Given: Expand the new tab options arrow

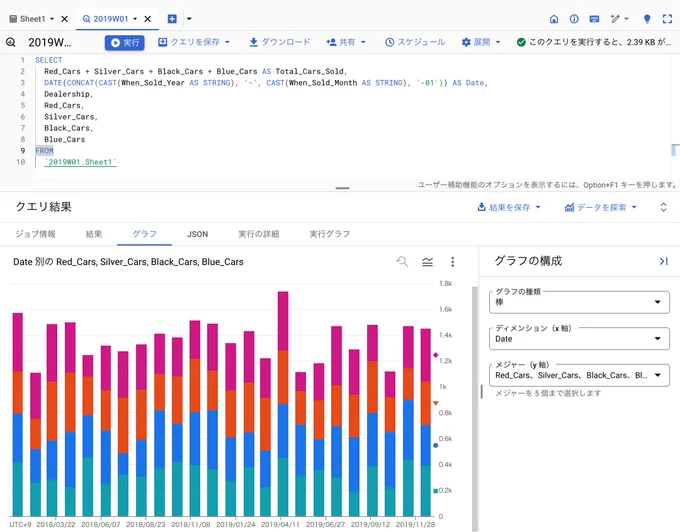Looking at the screenshot, I should [x=189, y=19].
